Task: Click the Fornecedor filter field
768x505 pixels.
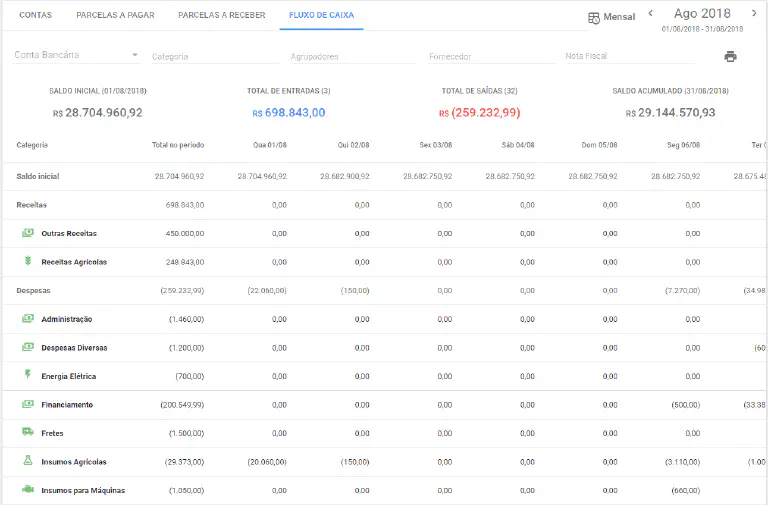Action: pyautogui.click(x=490, y=56)
